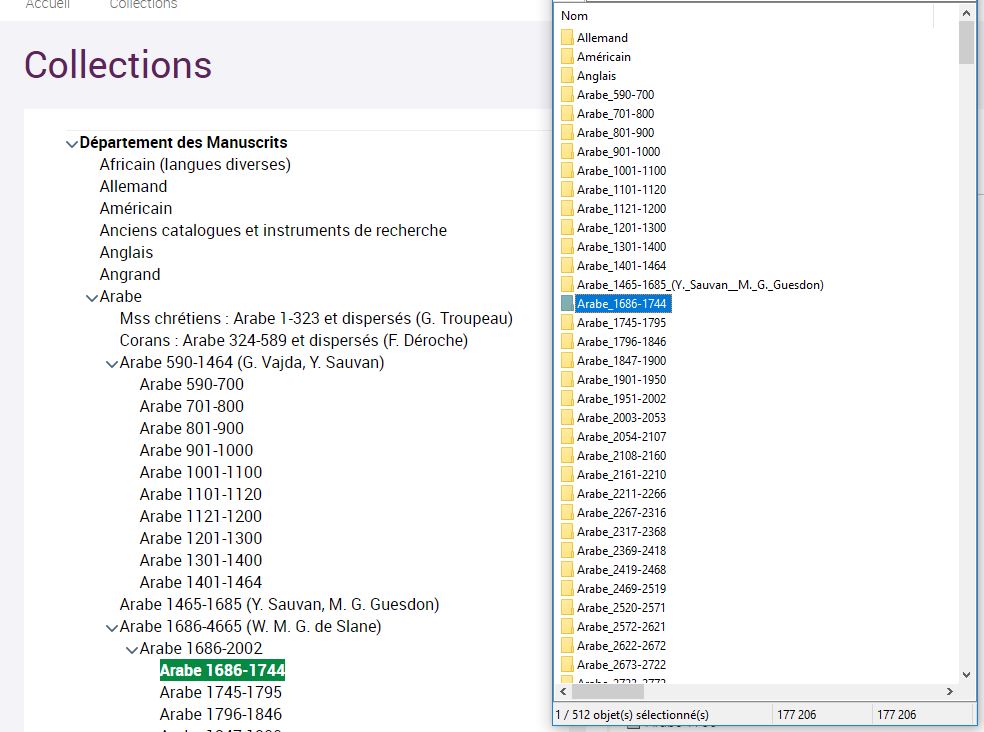Open Africain (langues diverses) collection link
This screenshot has width=984, height=732.
pos(195,164)
